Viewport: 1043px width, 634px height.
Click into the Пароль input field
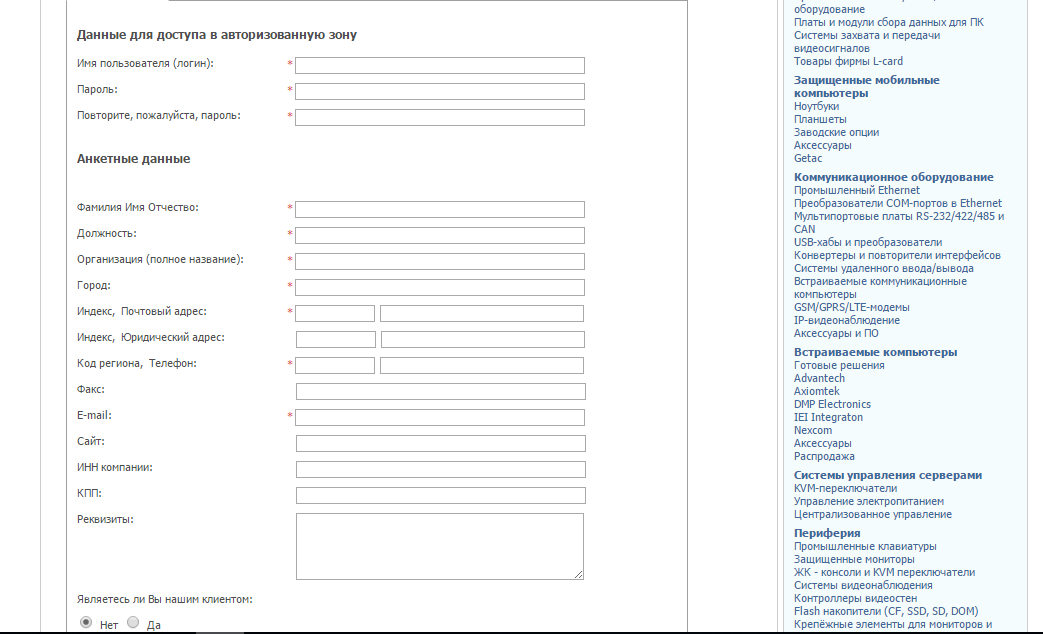440,91
